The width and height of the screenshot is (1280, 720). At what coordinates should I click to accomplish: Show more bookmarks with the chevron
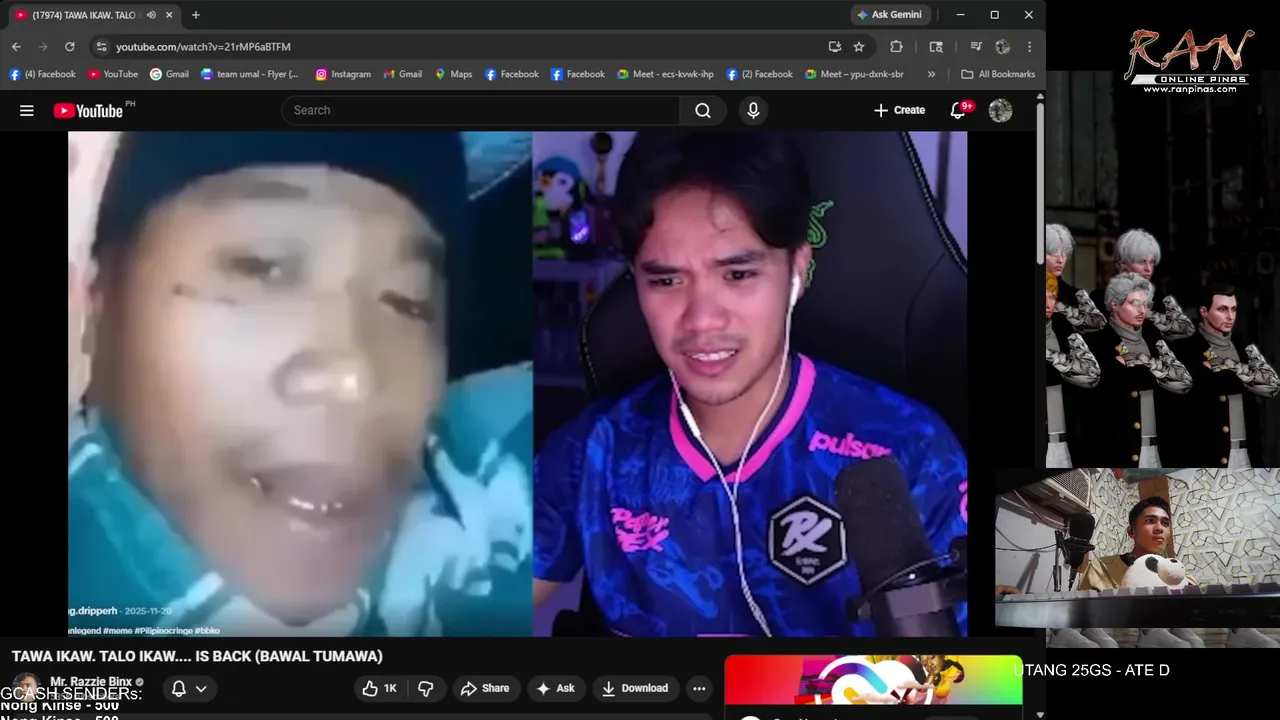[x=932, y=74]
